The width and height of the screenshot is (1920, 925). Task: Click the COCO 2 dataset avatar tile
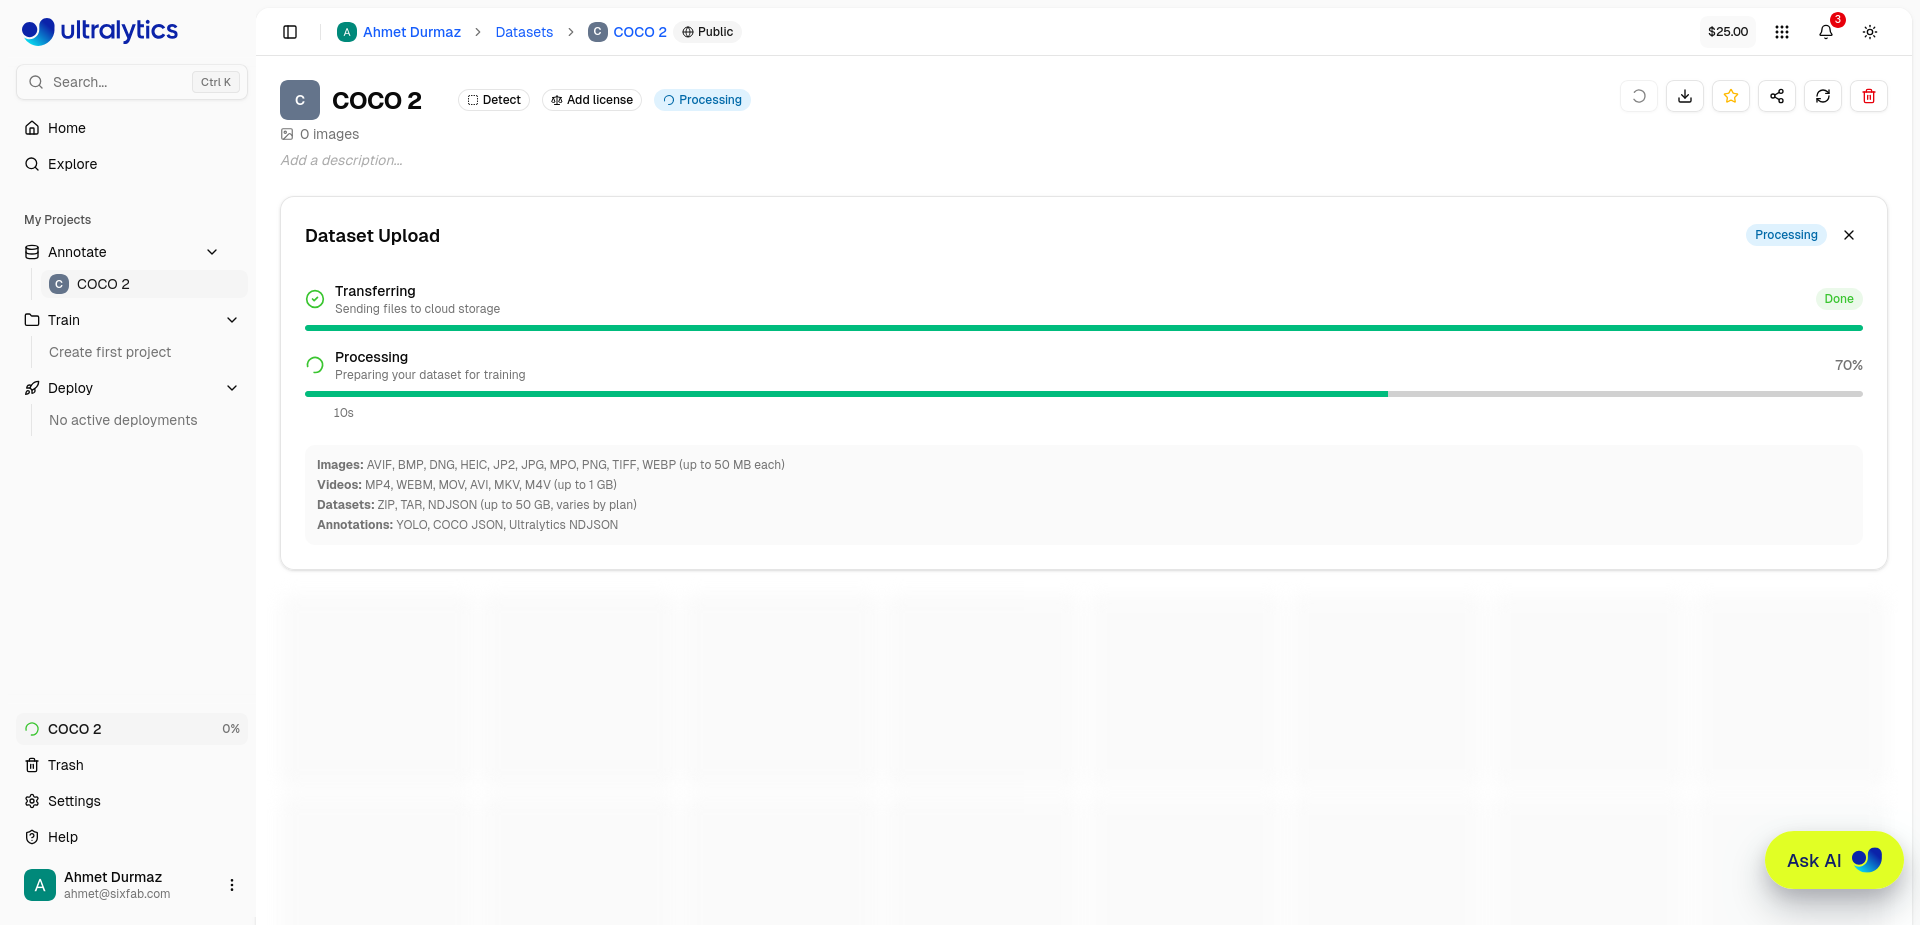pyautogui.click(x=300, y=100)
